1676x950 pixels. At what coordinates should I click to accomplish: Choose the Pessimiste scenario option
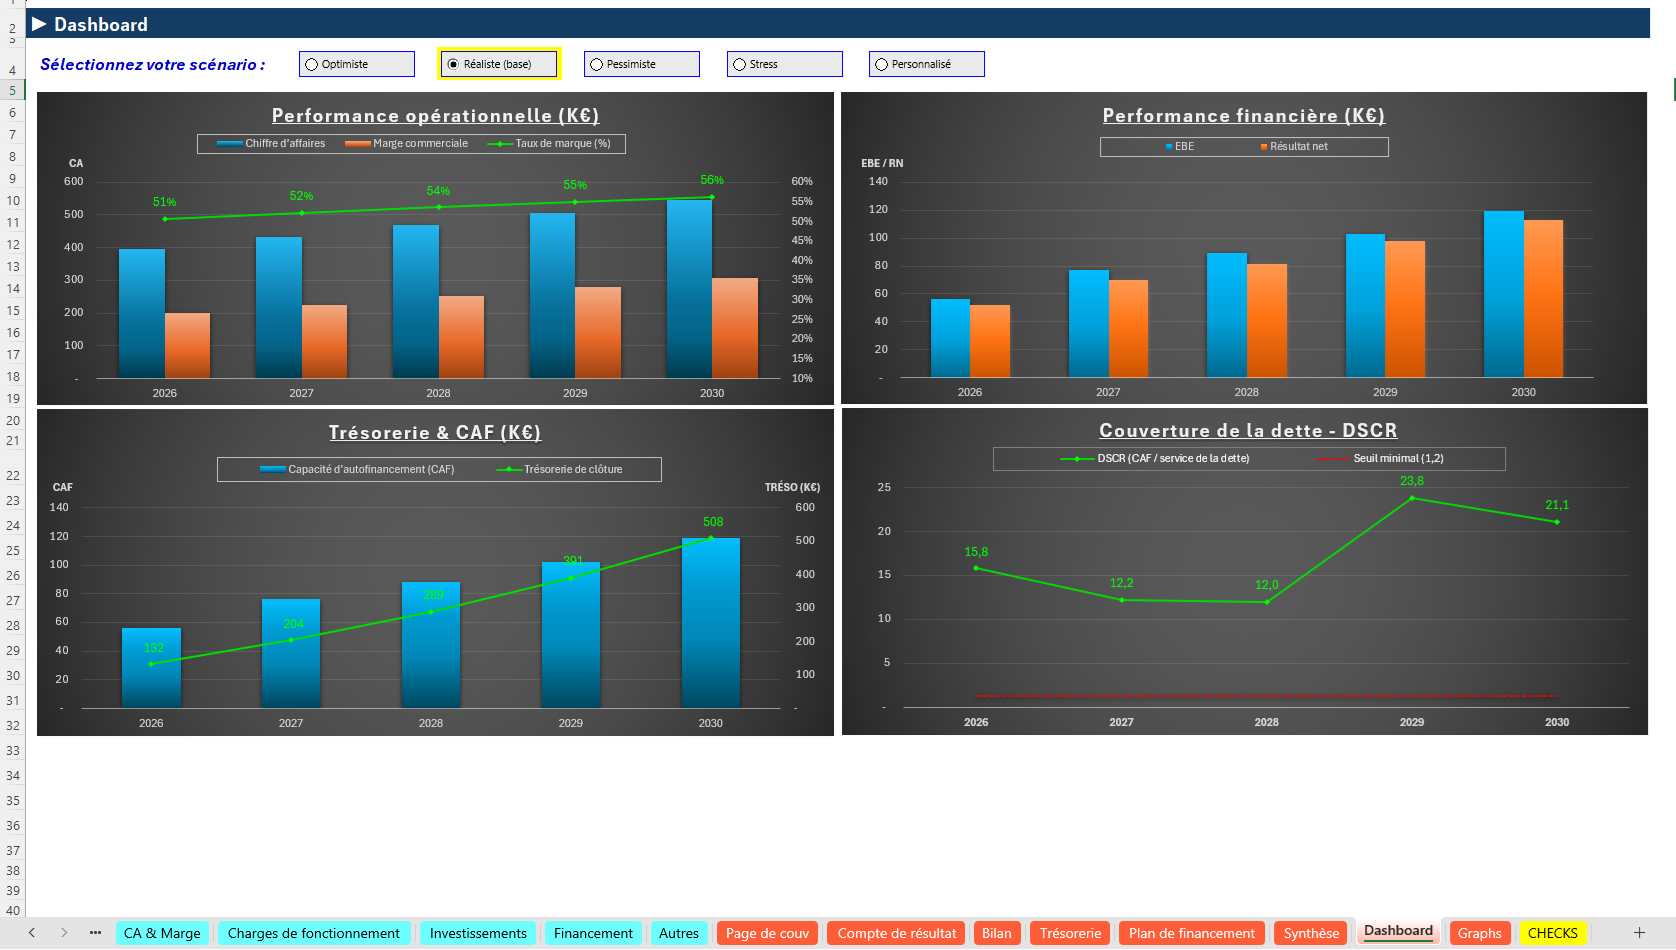coord(597,65)
